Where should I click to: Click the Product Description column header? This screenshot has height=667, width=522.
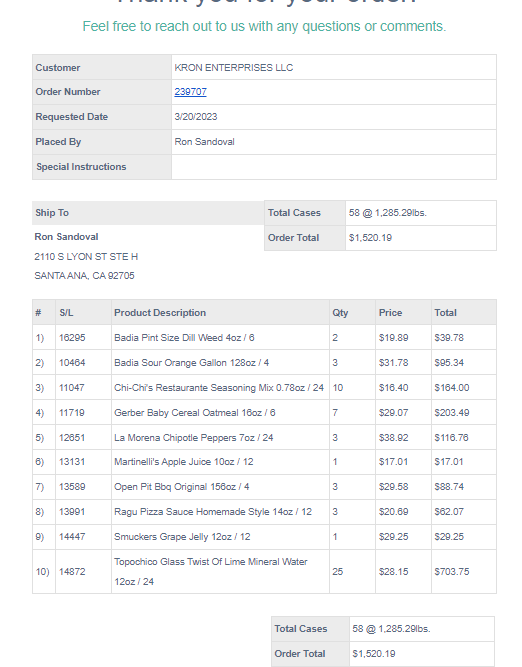click(x=160, y=313)
